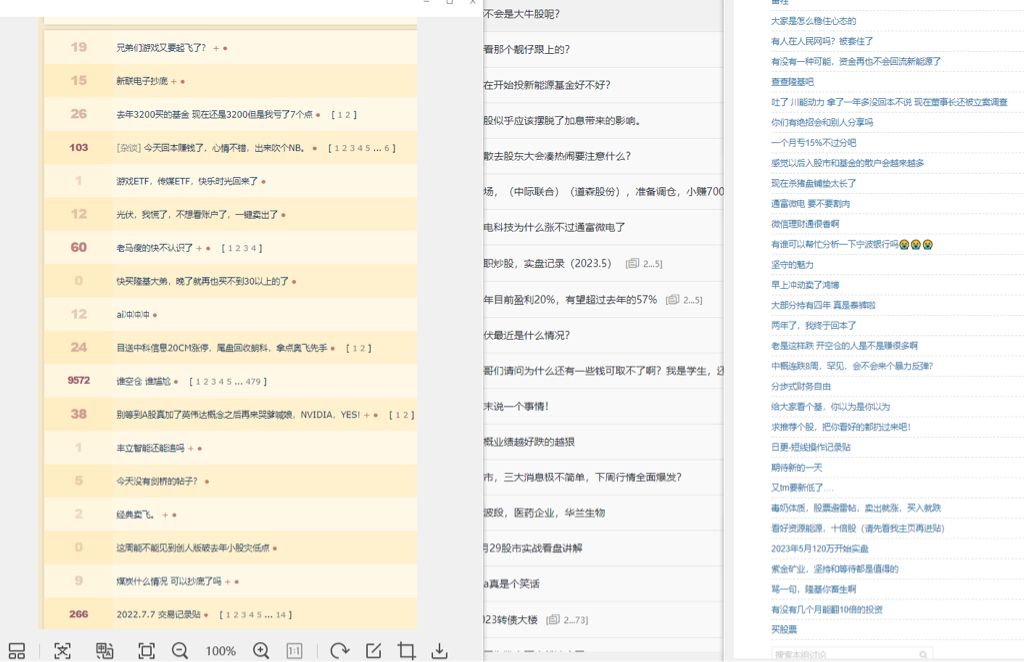Click the 100% zoom level readout
The height and width of the screenshot is (662, 1024).
click(221, 651)
